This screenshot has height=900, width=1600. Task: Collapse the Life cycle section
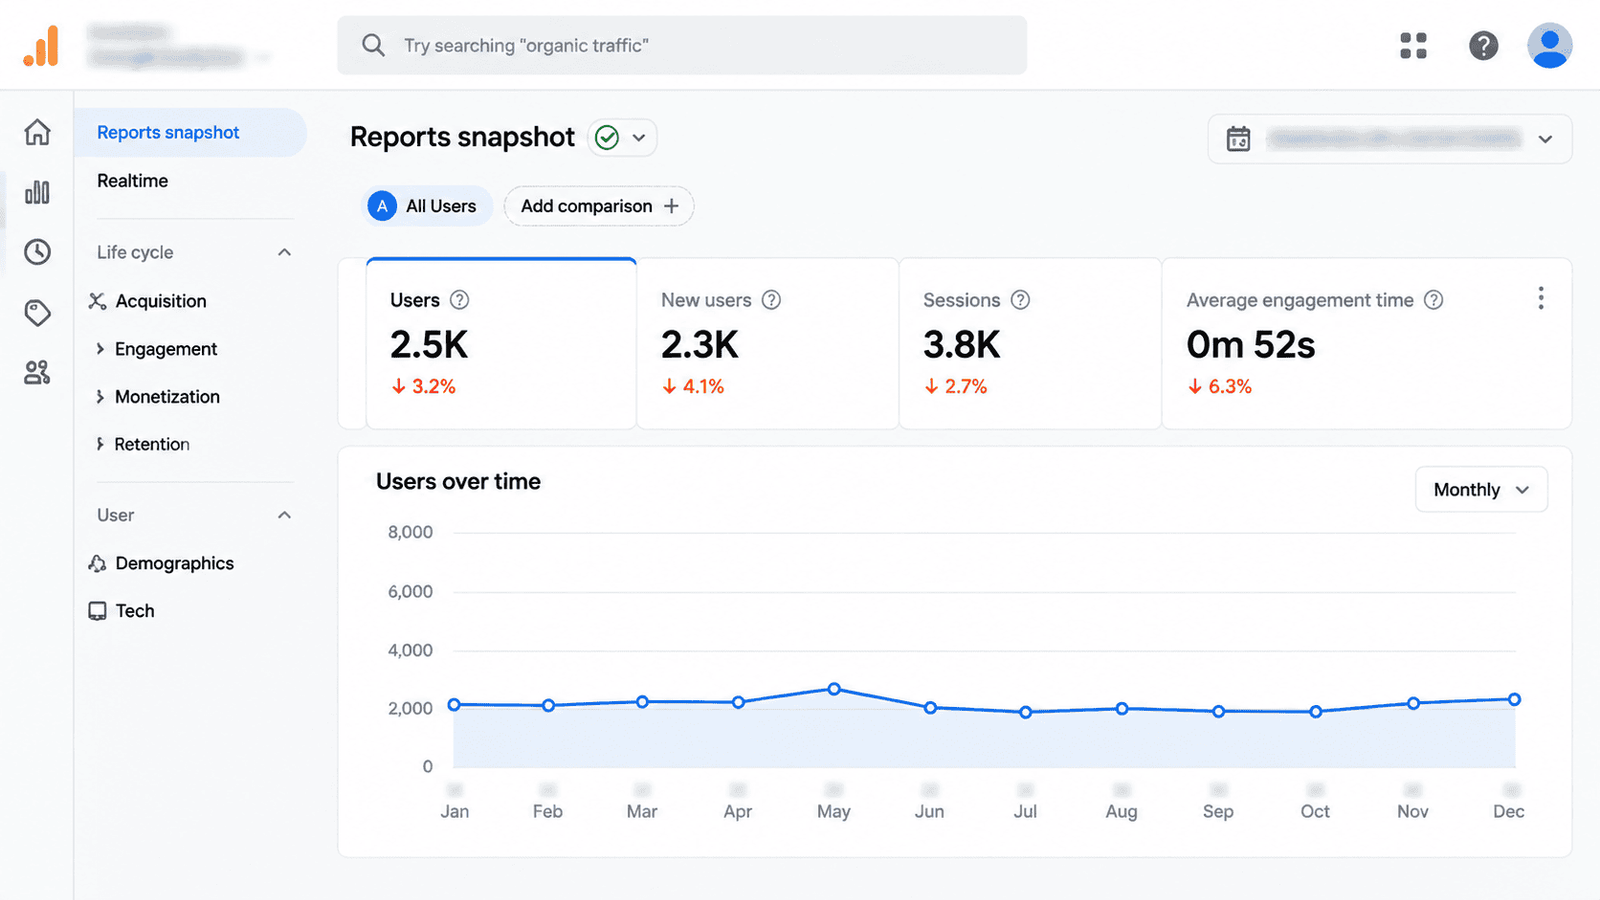284,252
